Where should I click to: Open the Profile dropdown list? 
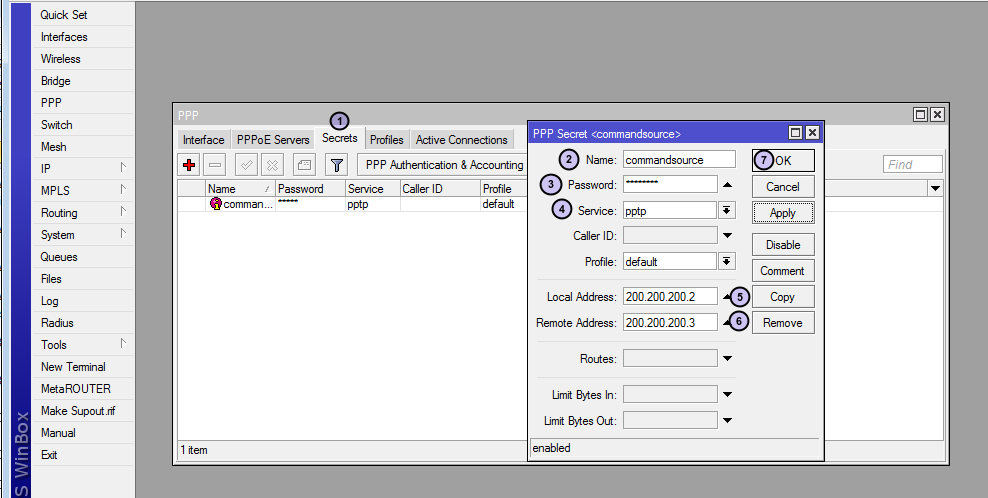coord(727,262)
